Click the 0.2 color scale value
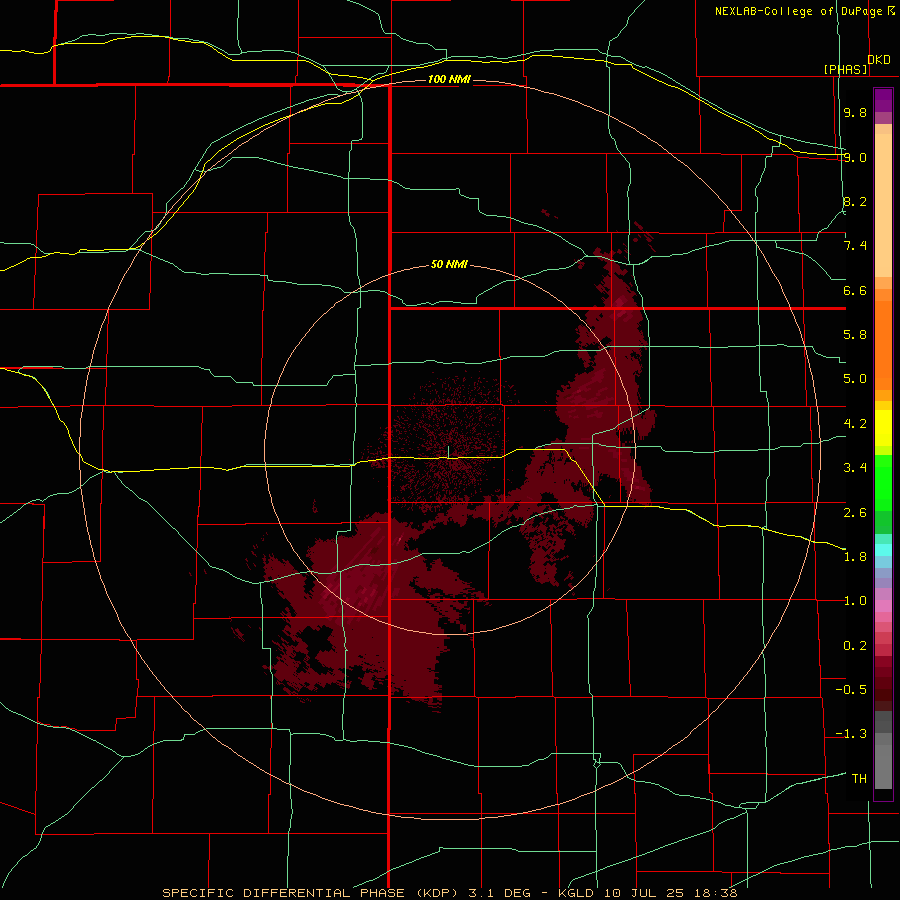Image resolution: width=900 pixels, height=900 pixels. pos(855,646)
